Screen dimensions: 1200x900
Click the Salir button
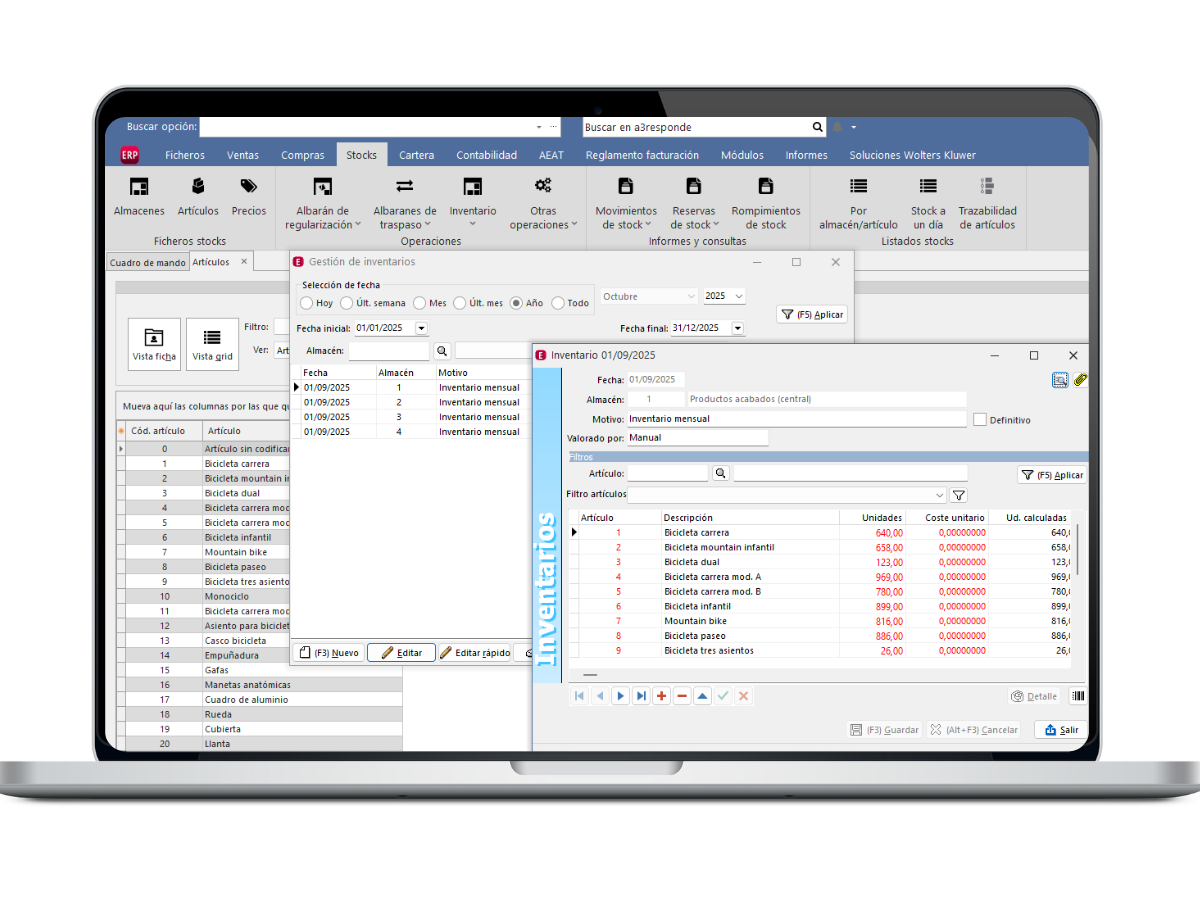1060,730
